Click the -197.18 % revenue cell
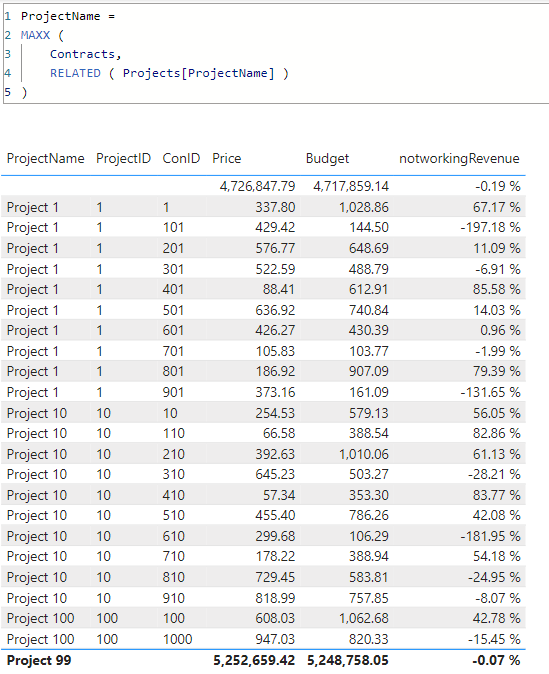The height and width of the screenshot is (674, 549). 490,227
